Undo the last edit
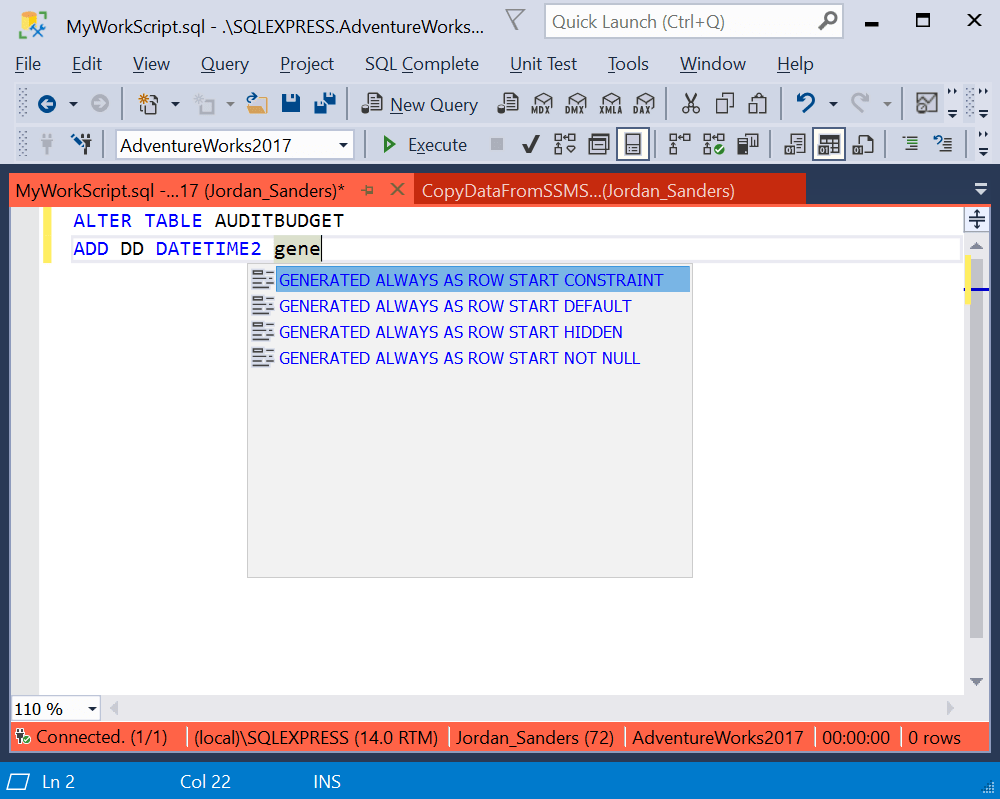This screenshot has width=1000, height=799. pos(806,103)
